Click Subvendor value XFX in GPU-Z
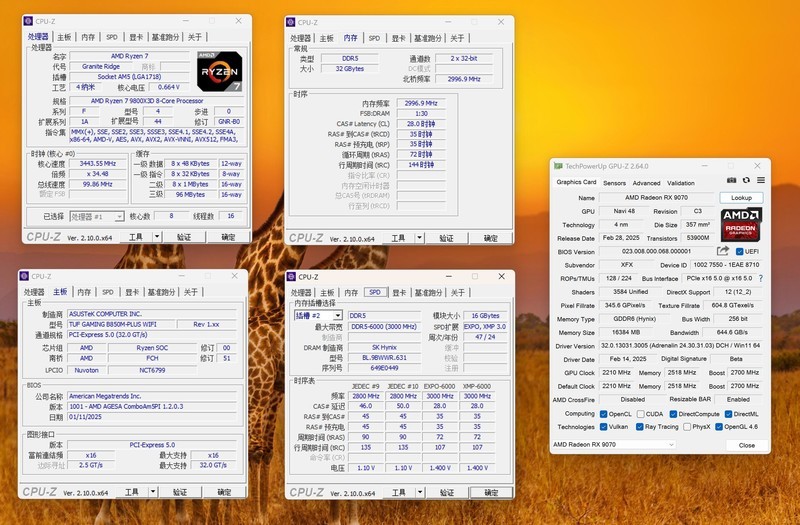 [627, 265]
